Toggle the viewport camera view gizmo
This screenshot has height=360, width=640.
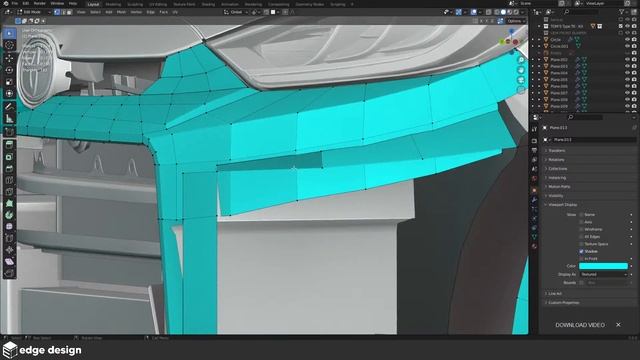pyautogui.click(x=521, y=80)
